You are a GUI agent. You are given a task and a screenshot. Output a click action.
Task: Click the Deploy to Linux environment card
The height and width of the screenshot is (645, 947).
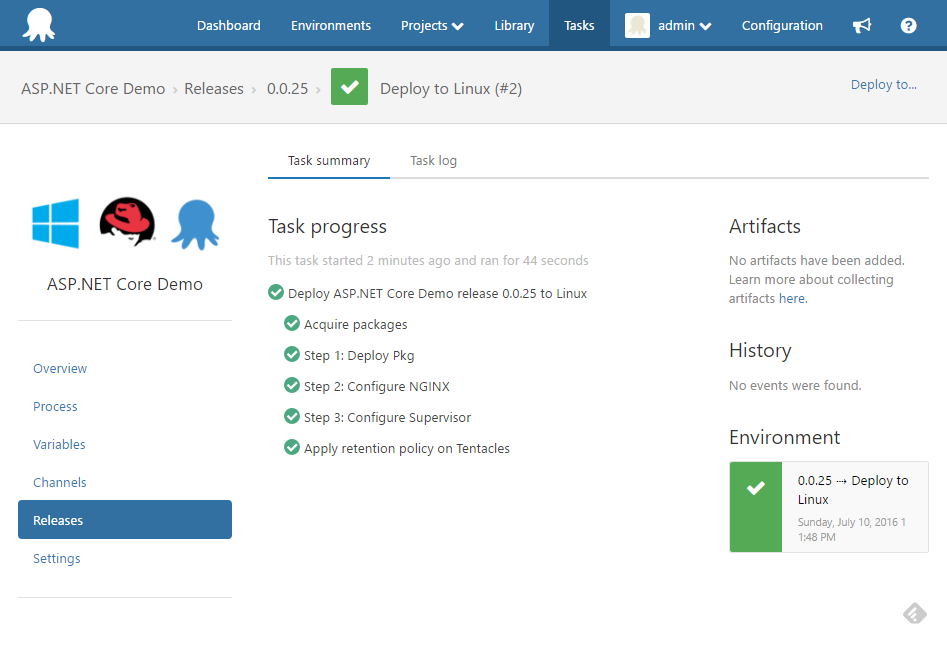tap(829, 507)
